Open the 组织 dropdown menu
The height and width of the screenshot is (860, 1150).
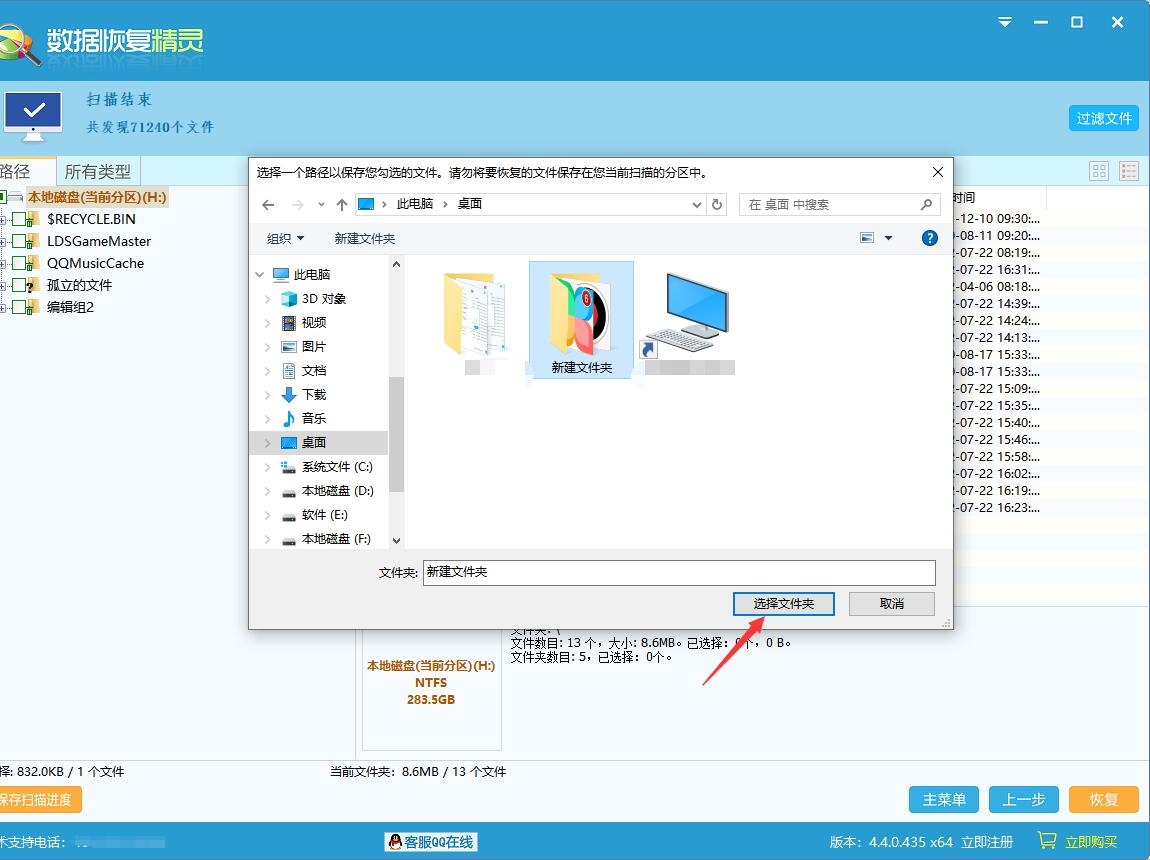(285, 238)
